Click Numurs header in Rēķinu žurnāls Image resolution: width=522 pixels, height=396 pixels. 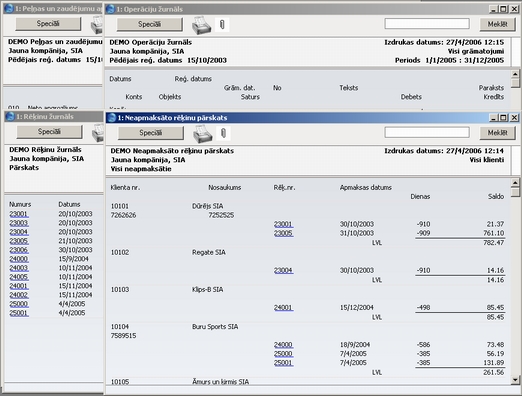(x=20, y=204)
